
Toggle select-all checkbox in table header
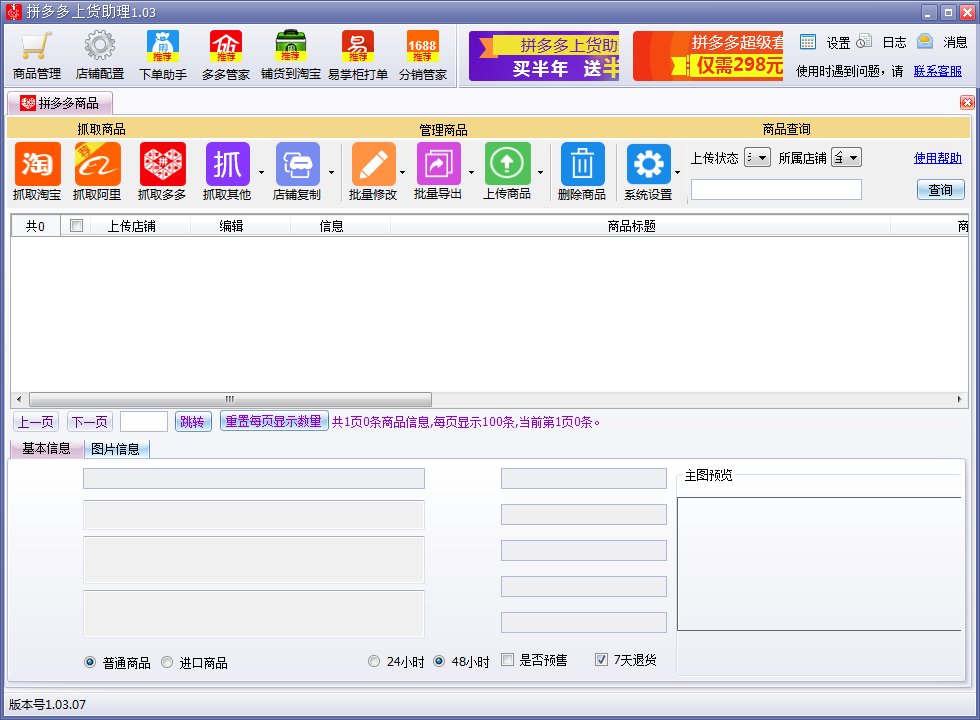point(76,226)
